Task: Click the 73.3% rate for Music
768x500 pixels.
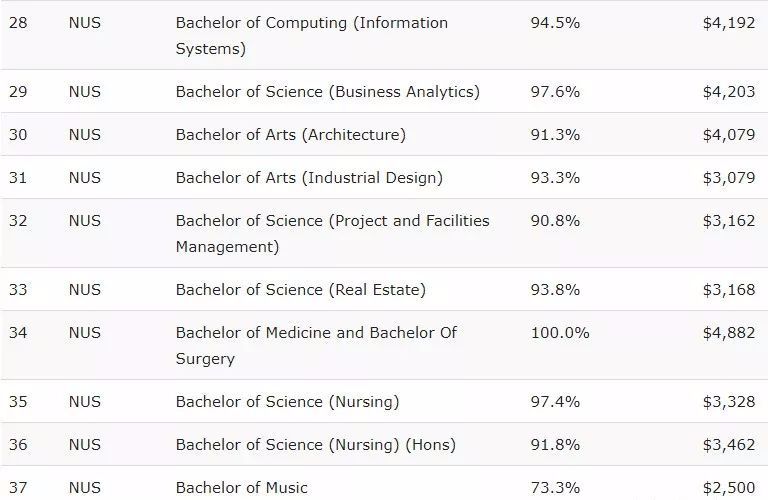Action: [555, 488]
